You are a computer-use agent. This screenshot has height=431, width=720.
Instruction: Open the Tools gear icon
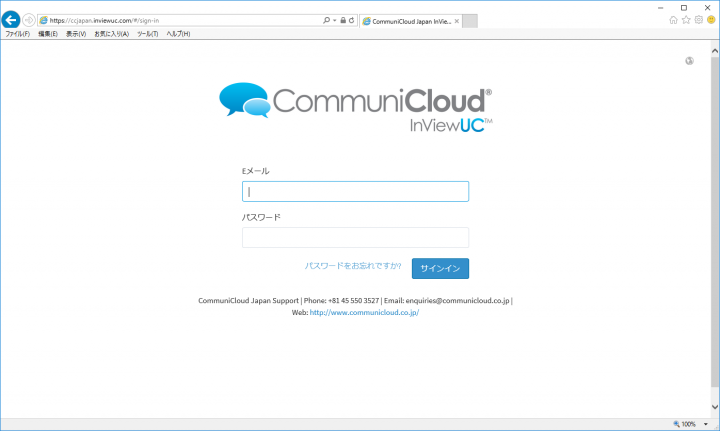click(x=698, y=20)
